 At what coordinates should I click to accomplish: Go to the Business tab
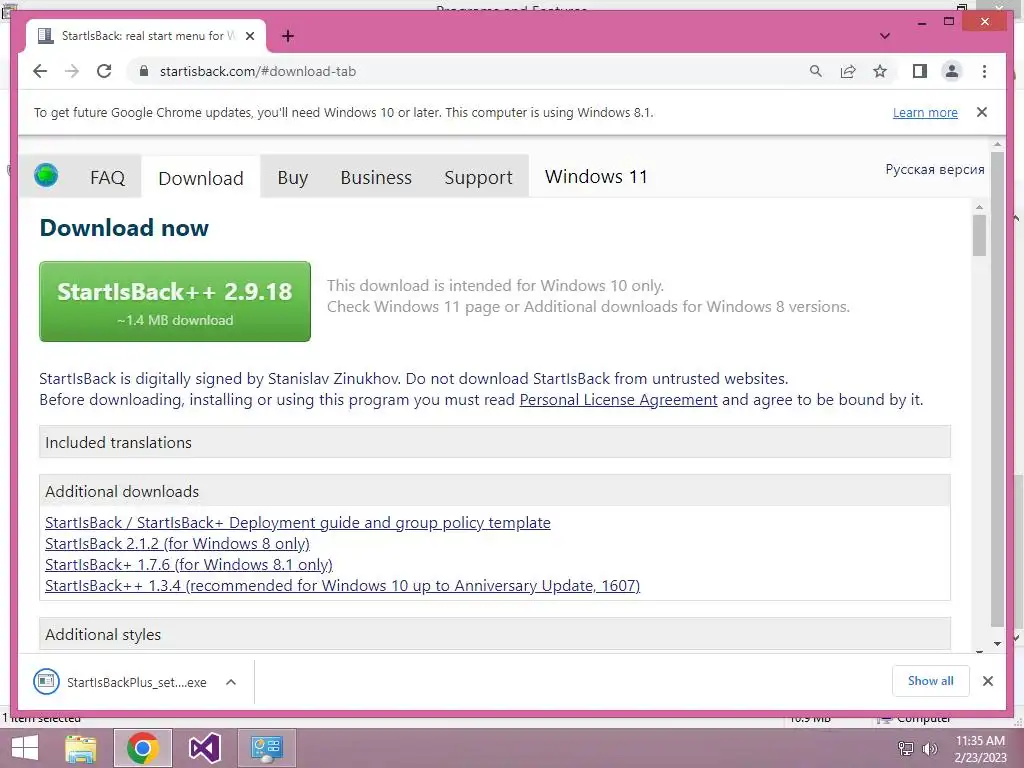pyautogui.click(x=376, y=177)
